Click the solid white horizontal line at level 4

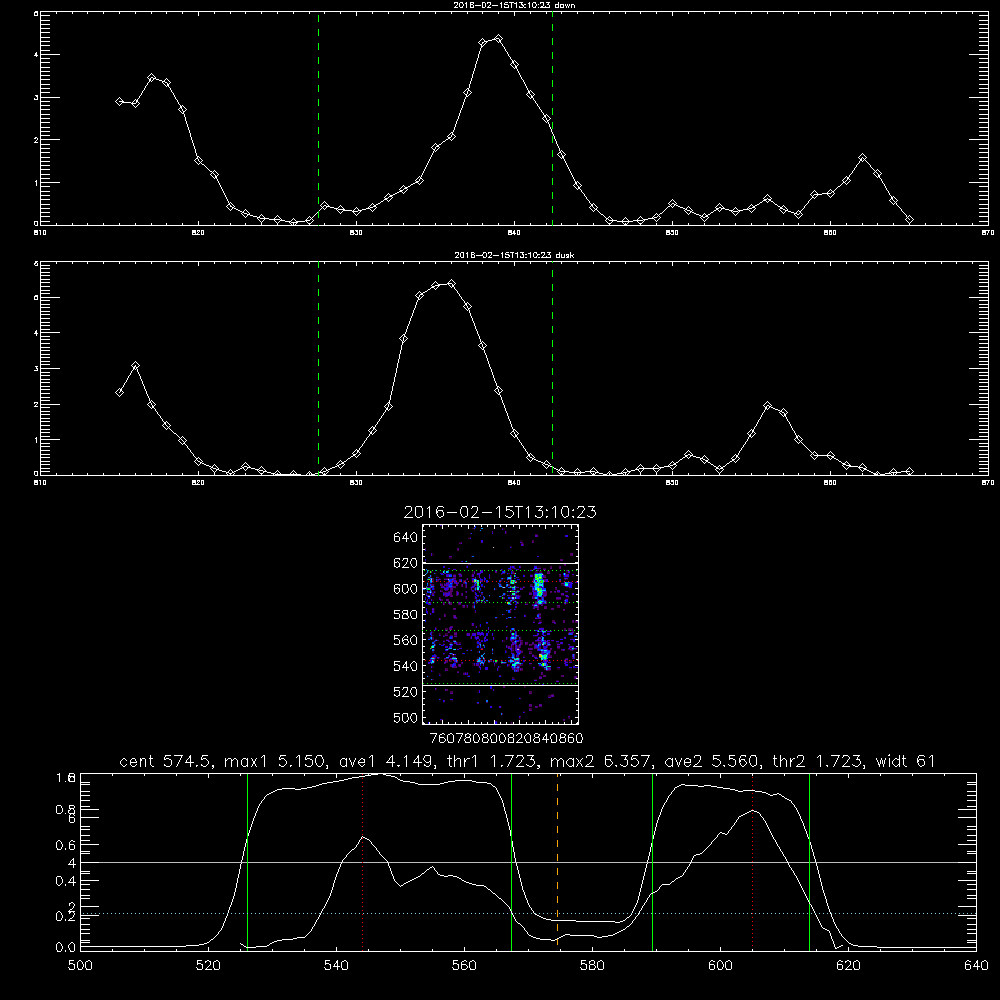coord(528,862)
